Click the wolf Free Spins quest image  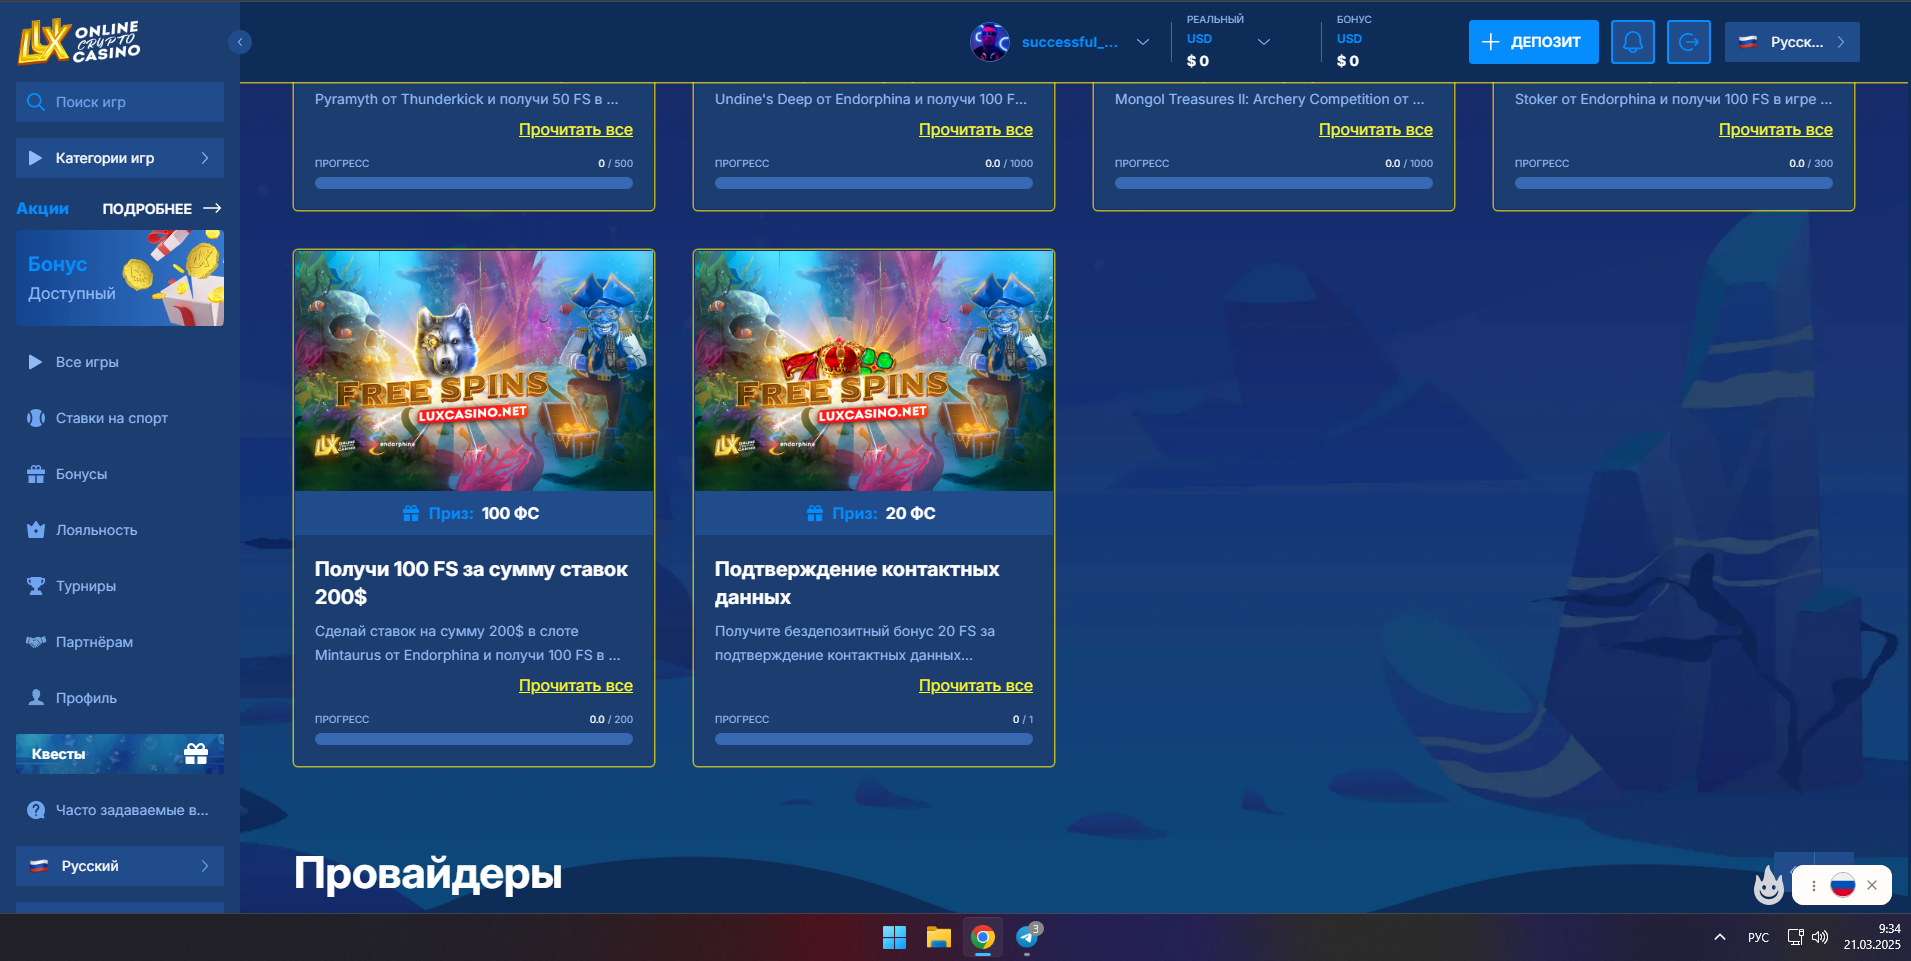474,371
